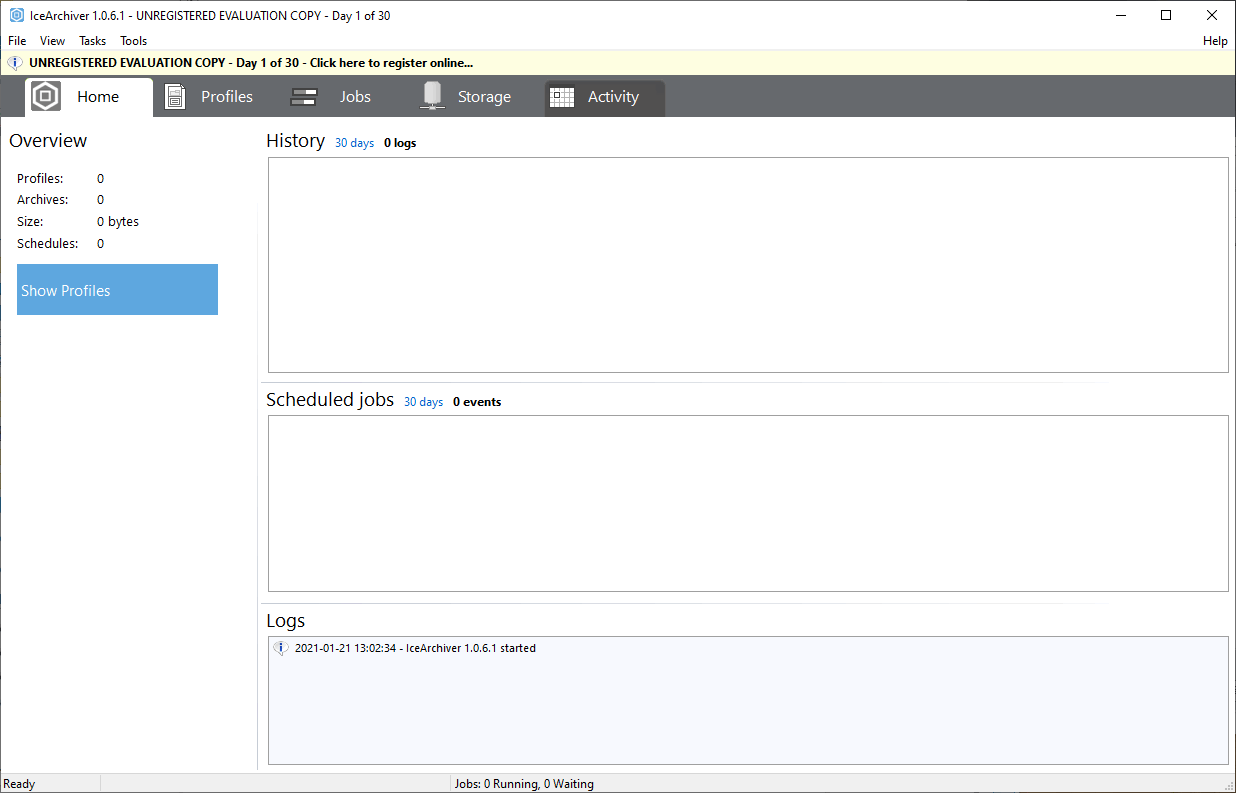Click the Profiles document icon
This screenshot has width=1236, height=793.
[175, 97]
